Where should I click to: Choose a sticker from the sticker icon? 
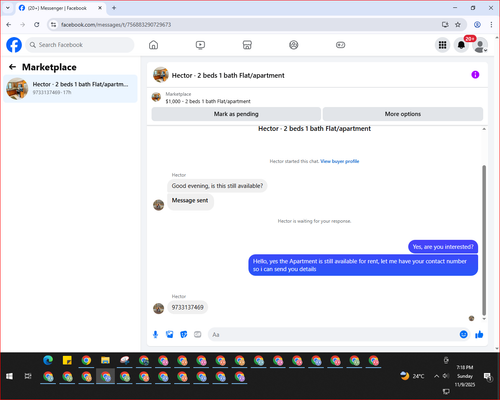point(184,334)
